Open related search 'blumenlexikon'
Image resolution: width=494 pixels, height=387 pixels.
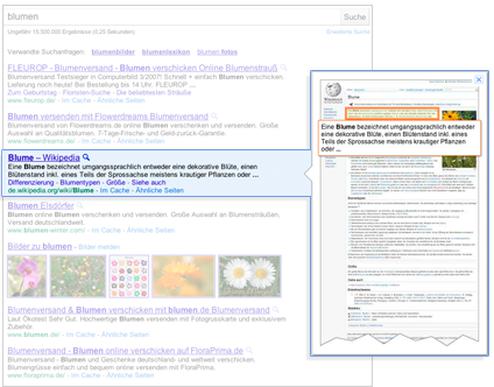coord(166,52)
